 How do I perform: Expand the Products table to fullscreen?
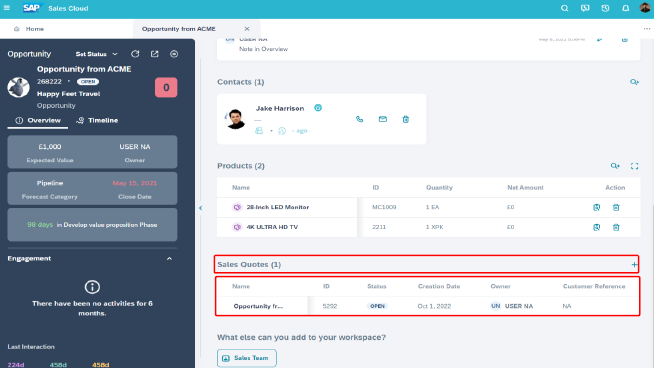click(x=634, y=166)
